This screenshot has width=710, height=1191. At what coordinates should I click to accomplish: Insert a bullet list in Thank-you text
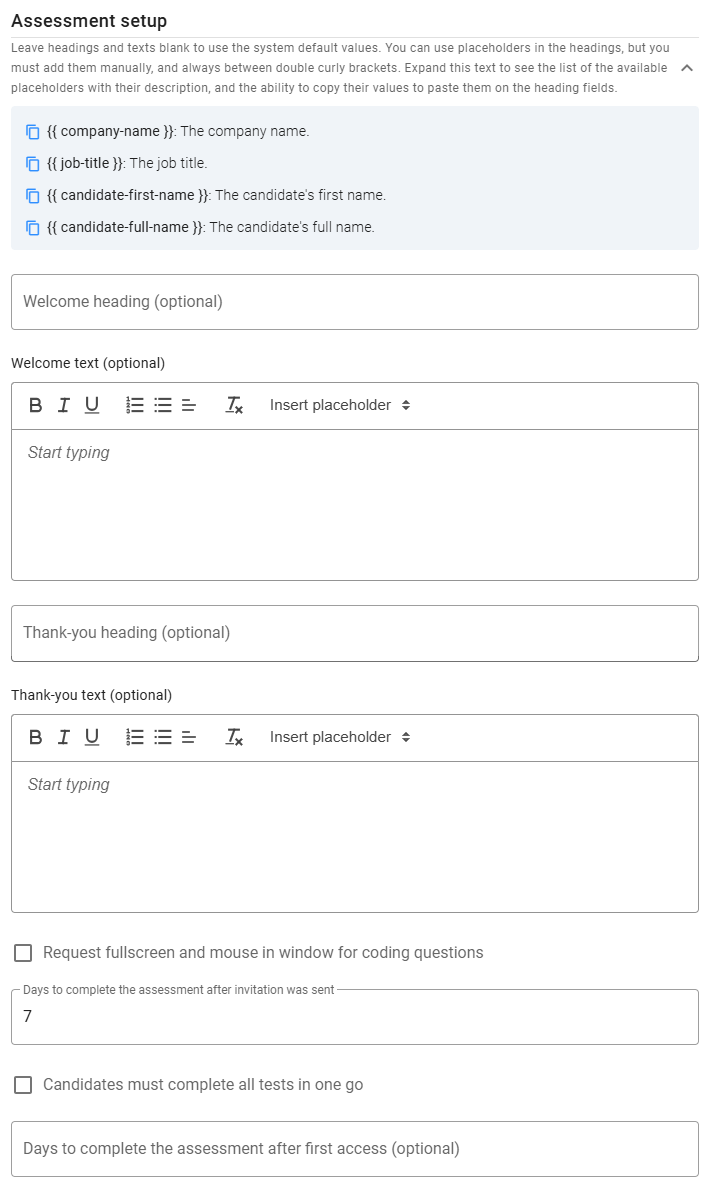click(160, 737)
